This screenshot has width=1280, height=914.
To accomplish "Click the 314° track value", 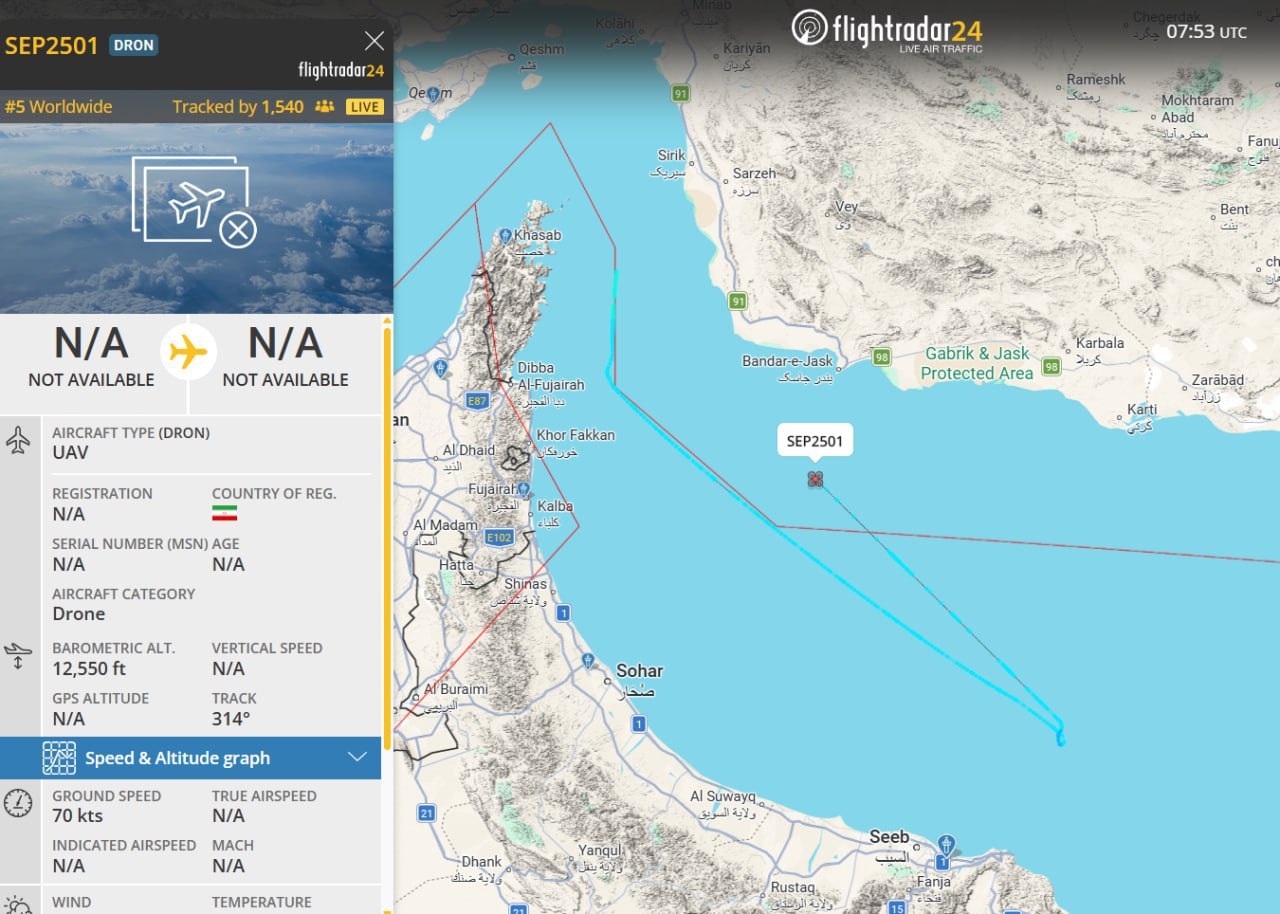I will pyautogui.click(x=231, y=718).
